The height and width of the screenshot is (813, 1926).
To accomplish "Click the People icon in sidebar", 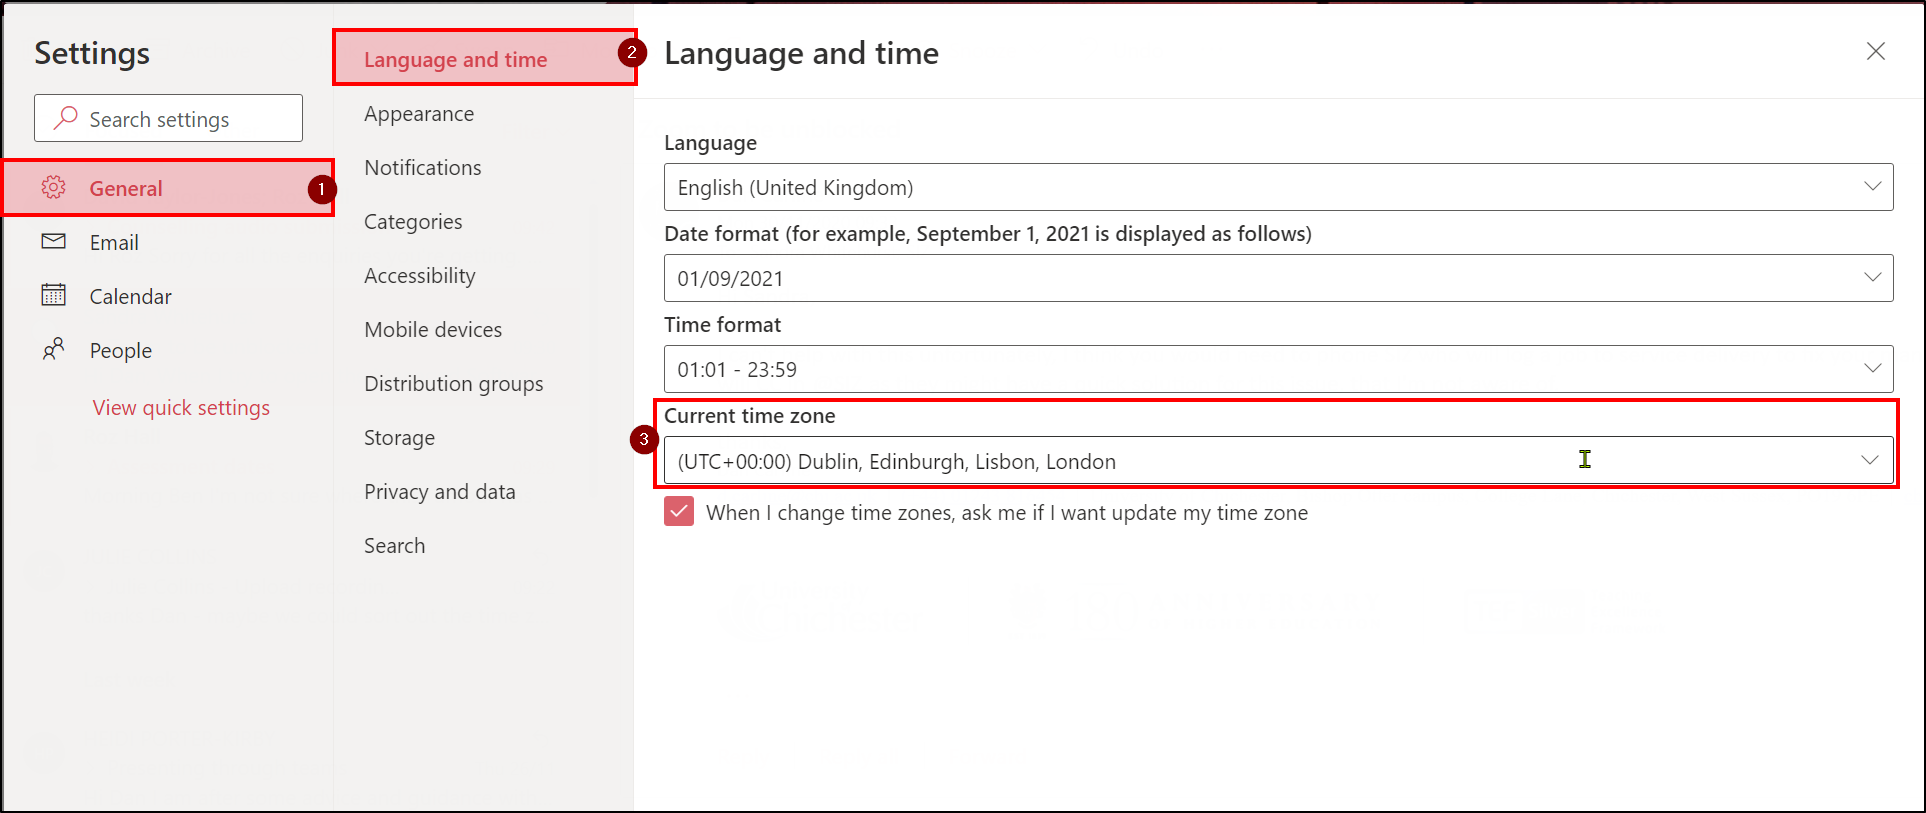I will [x=53, y=349].
